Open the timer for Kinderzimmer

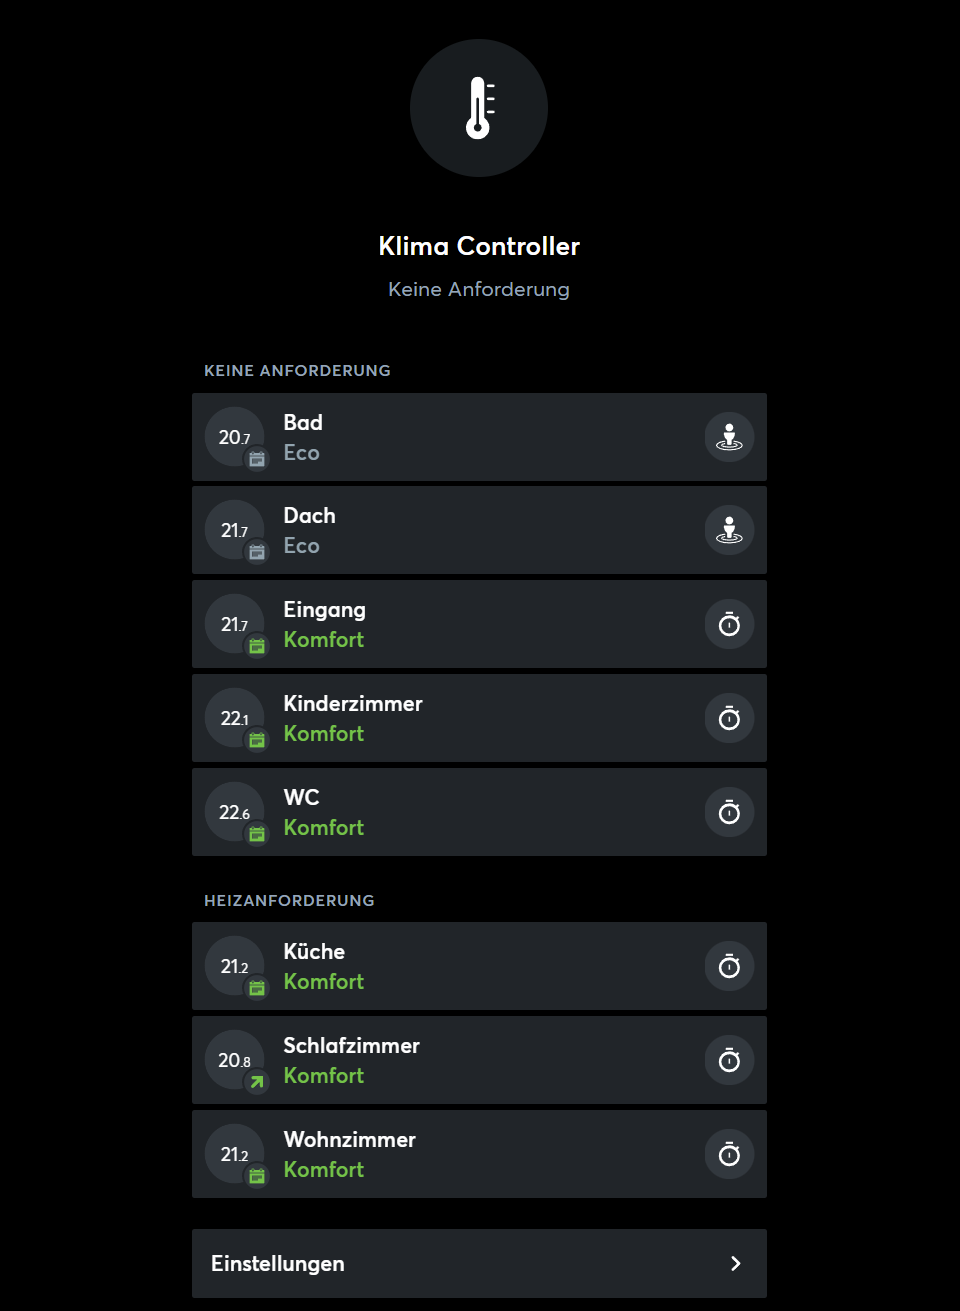pyautogui.click(x=729, y=718)
